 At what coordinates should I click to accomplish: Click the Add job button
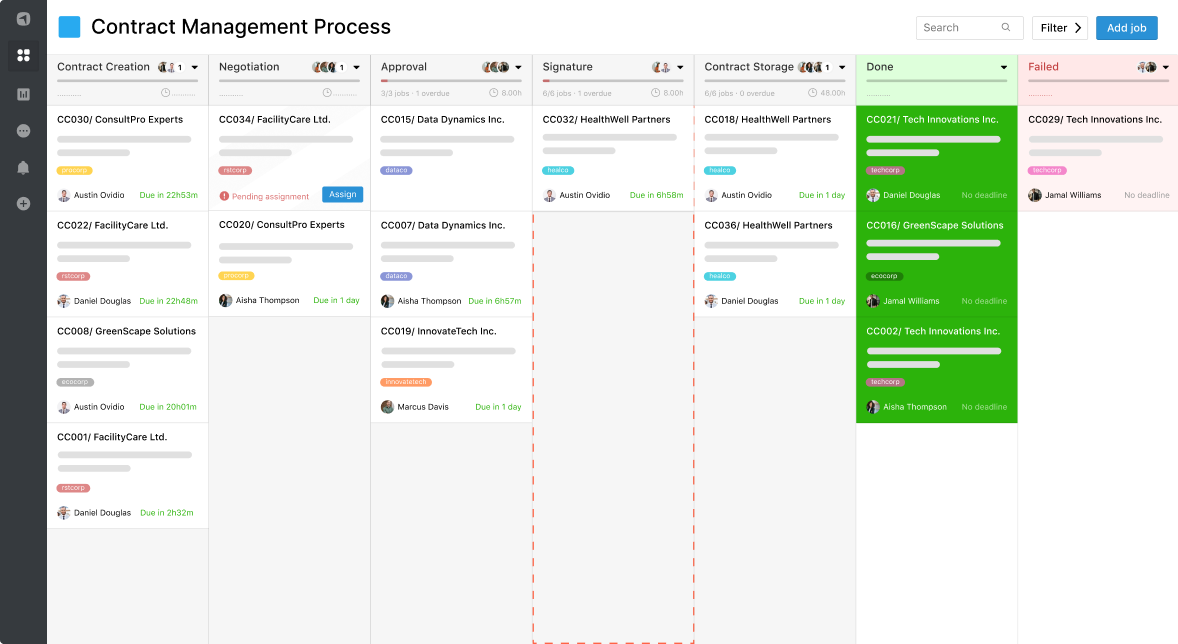tap(1126, 28)
